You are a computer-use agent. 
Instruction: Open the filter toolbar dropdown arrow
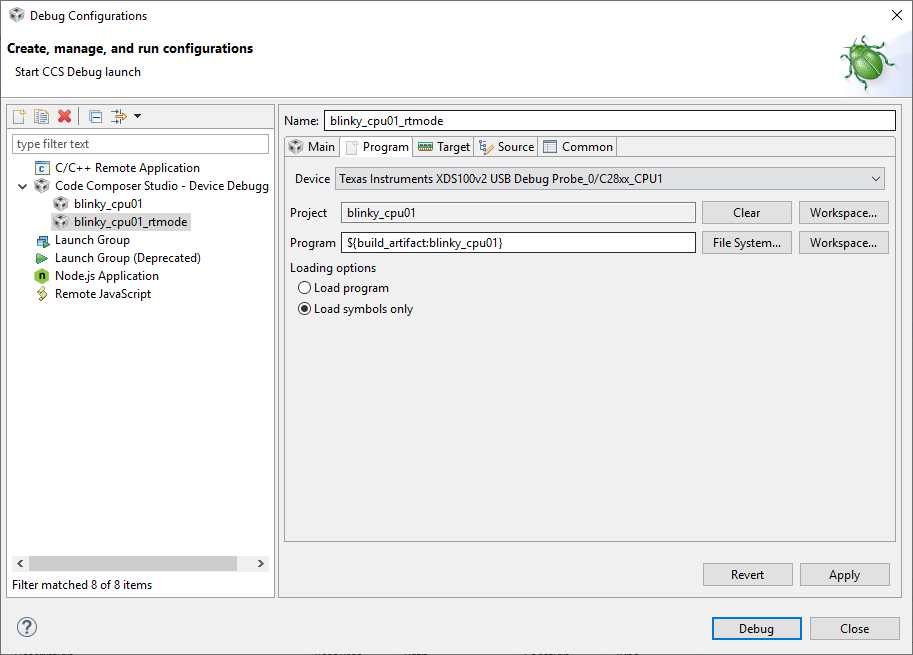tap(137, 116)
